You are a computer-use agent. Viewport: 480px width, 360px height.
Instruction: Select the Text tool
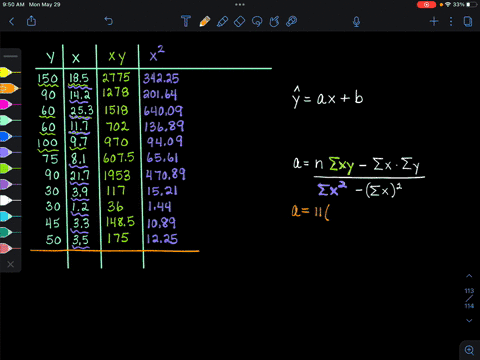186,21
